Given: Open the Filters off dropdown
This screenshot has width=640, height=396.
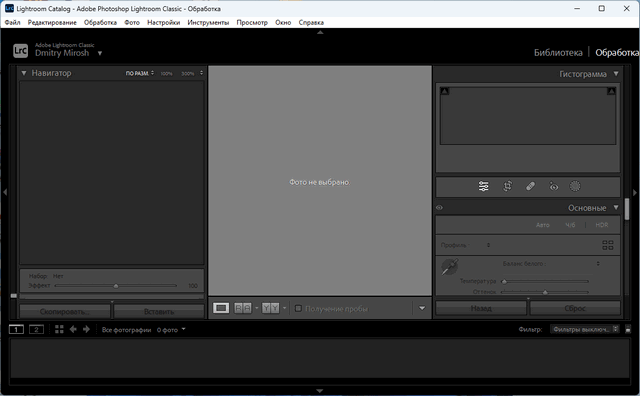Looking at the screenshot, I should pyautogui.click(x=584, y=329).
